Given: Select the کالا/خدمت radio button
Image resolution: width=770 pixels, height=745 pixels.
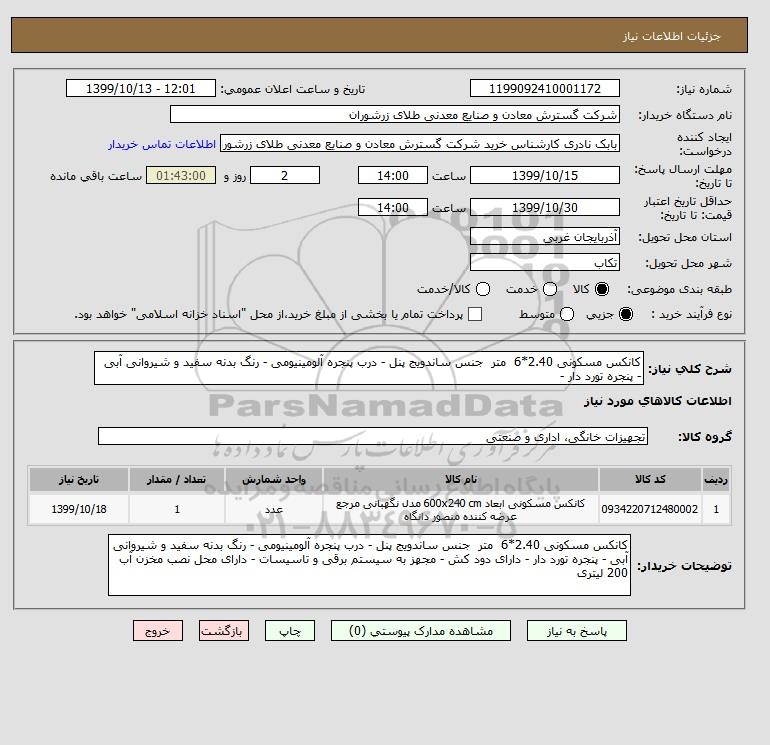Looking at the screenshot, I should (483, 289).
